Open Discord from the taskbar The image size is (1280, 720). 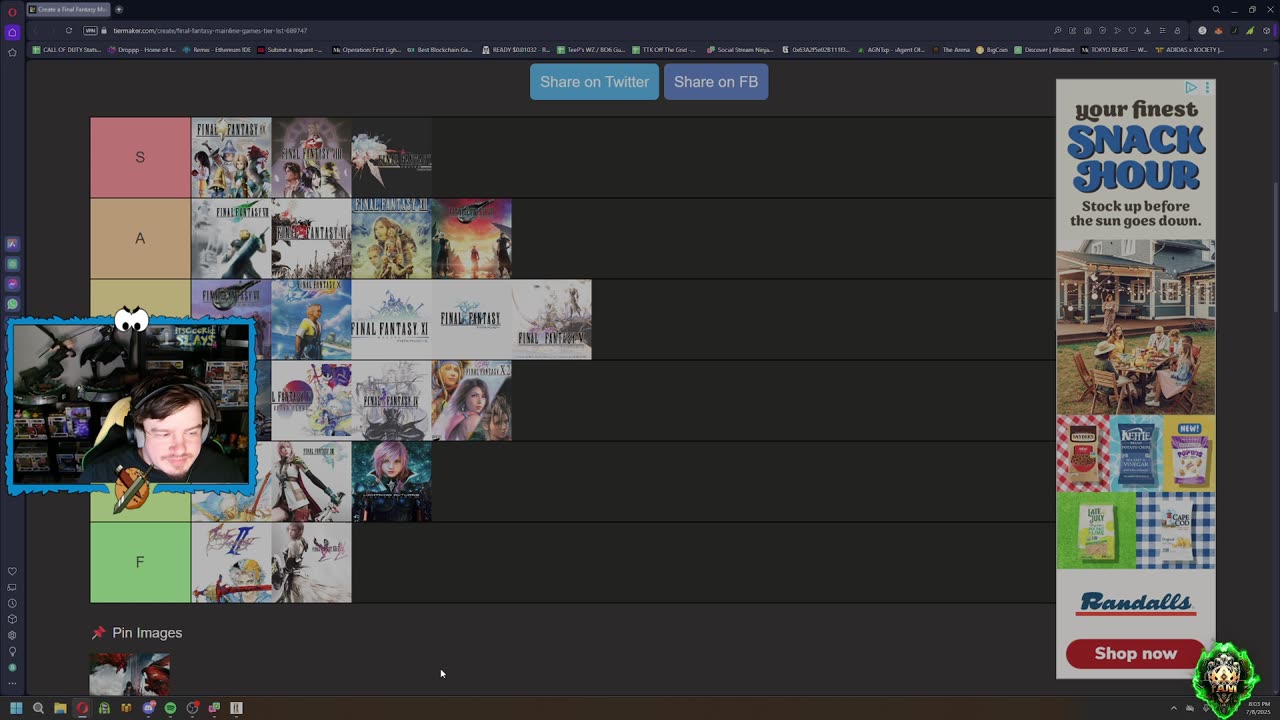point(148,708)
